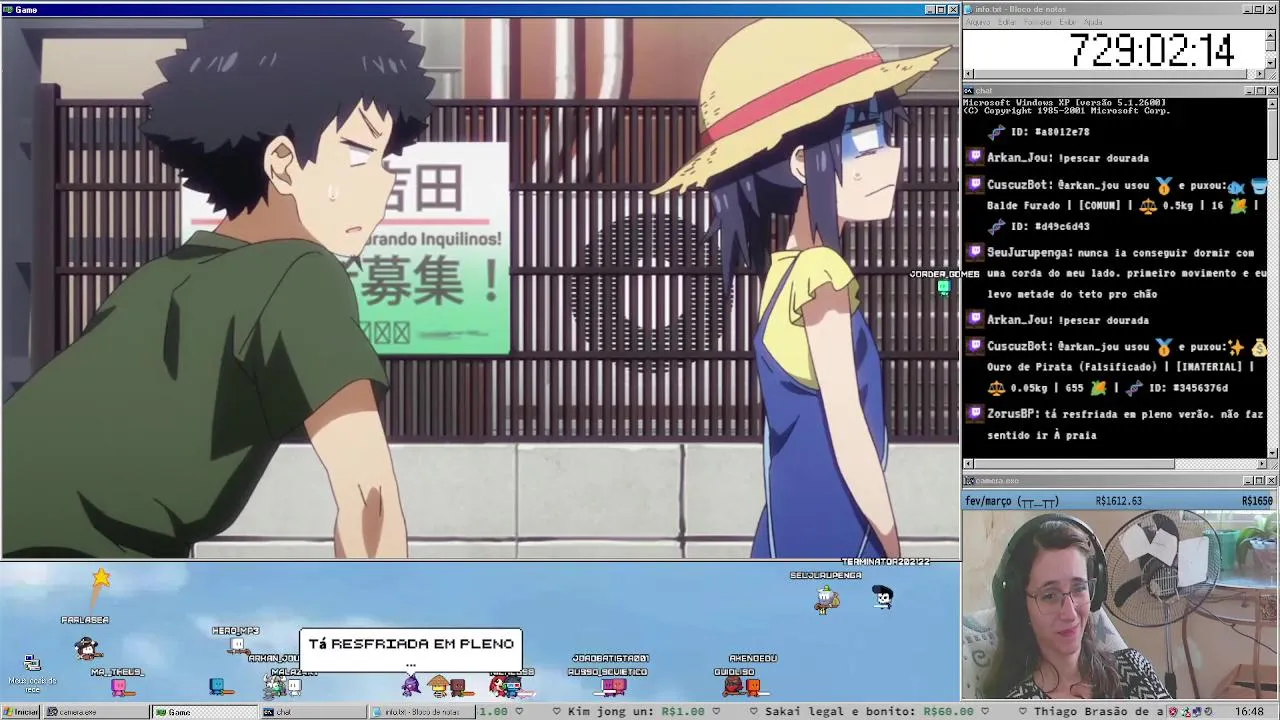Screen dimensions: 1280x720
Task: Click the Bloco de notas icon in title bar
Action: point(969,9)
